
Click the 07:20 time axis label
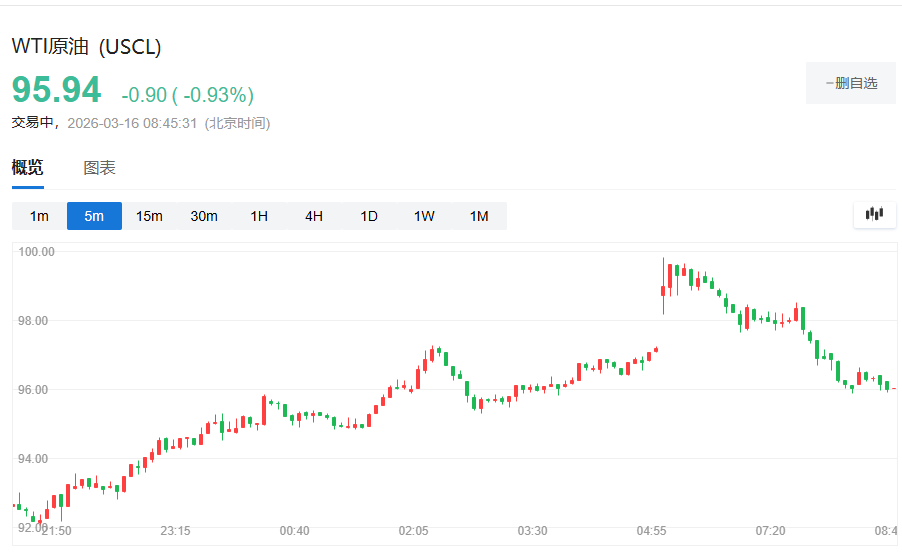pos(769,530)
